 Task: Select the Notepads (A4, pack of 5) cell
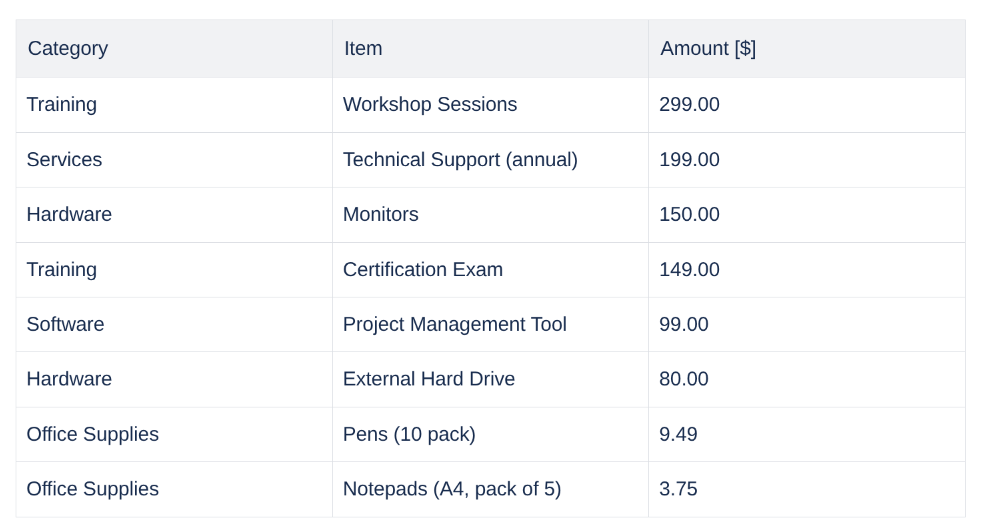pyautogui.click(x=452, y=489)
